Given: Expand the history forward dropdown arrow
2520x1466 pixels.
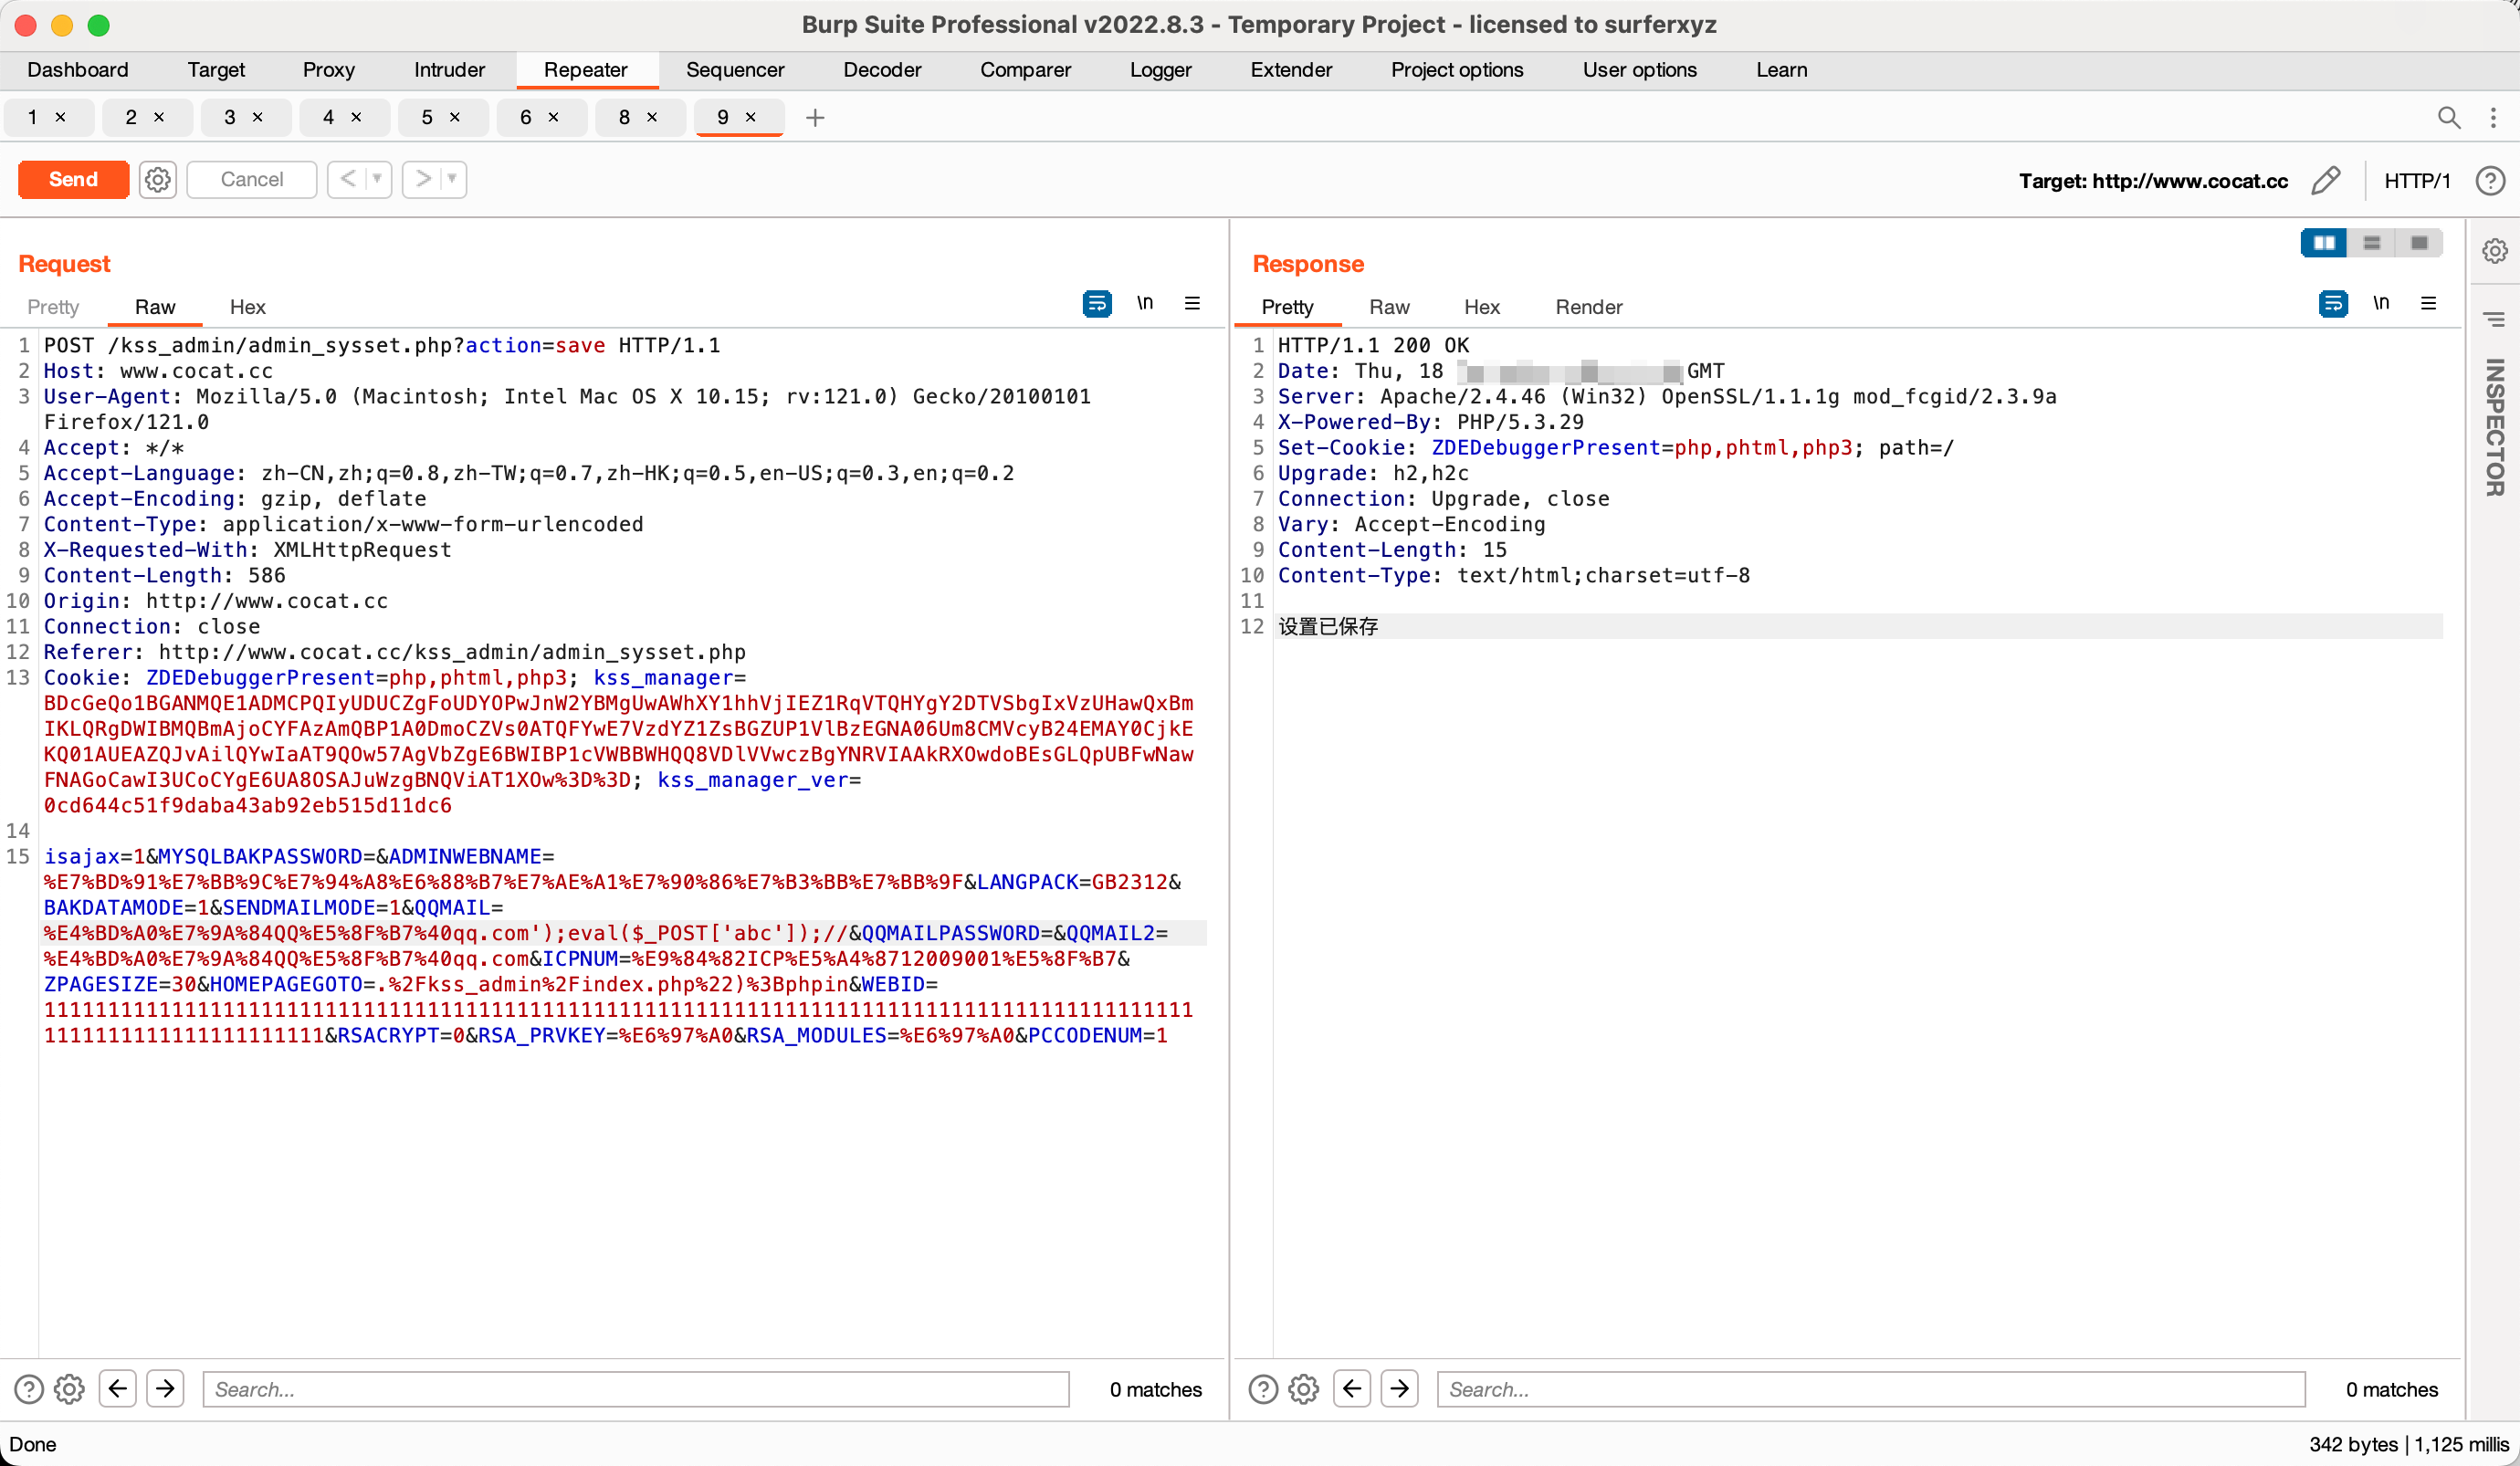Looking at the screenshot, I should tap(452, 179).
